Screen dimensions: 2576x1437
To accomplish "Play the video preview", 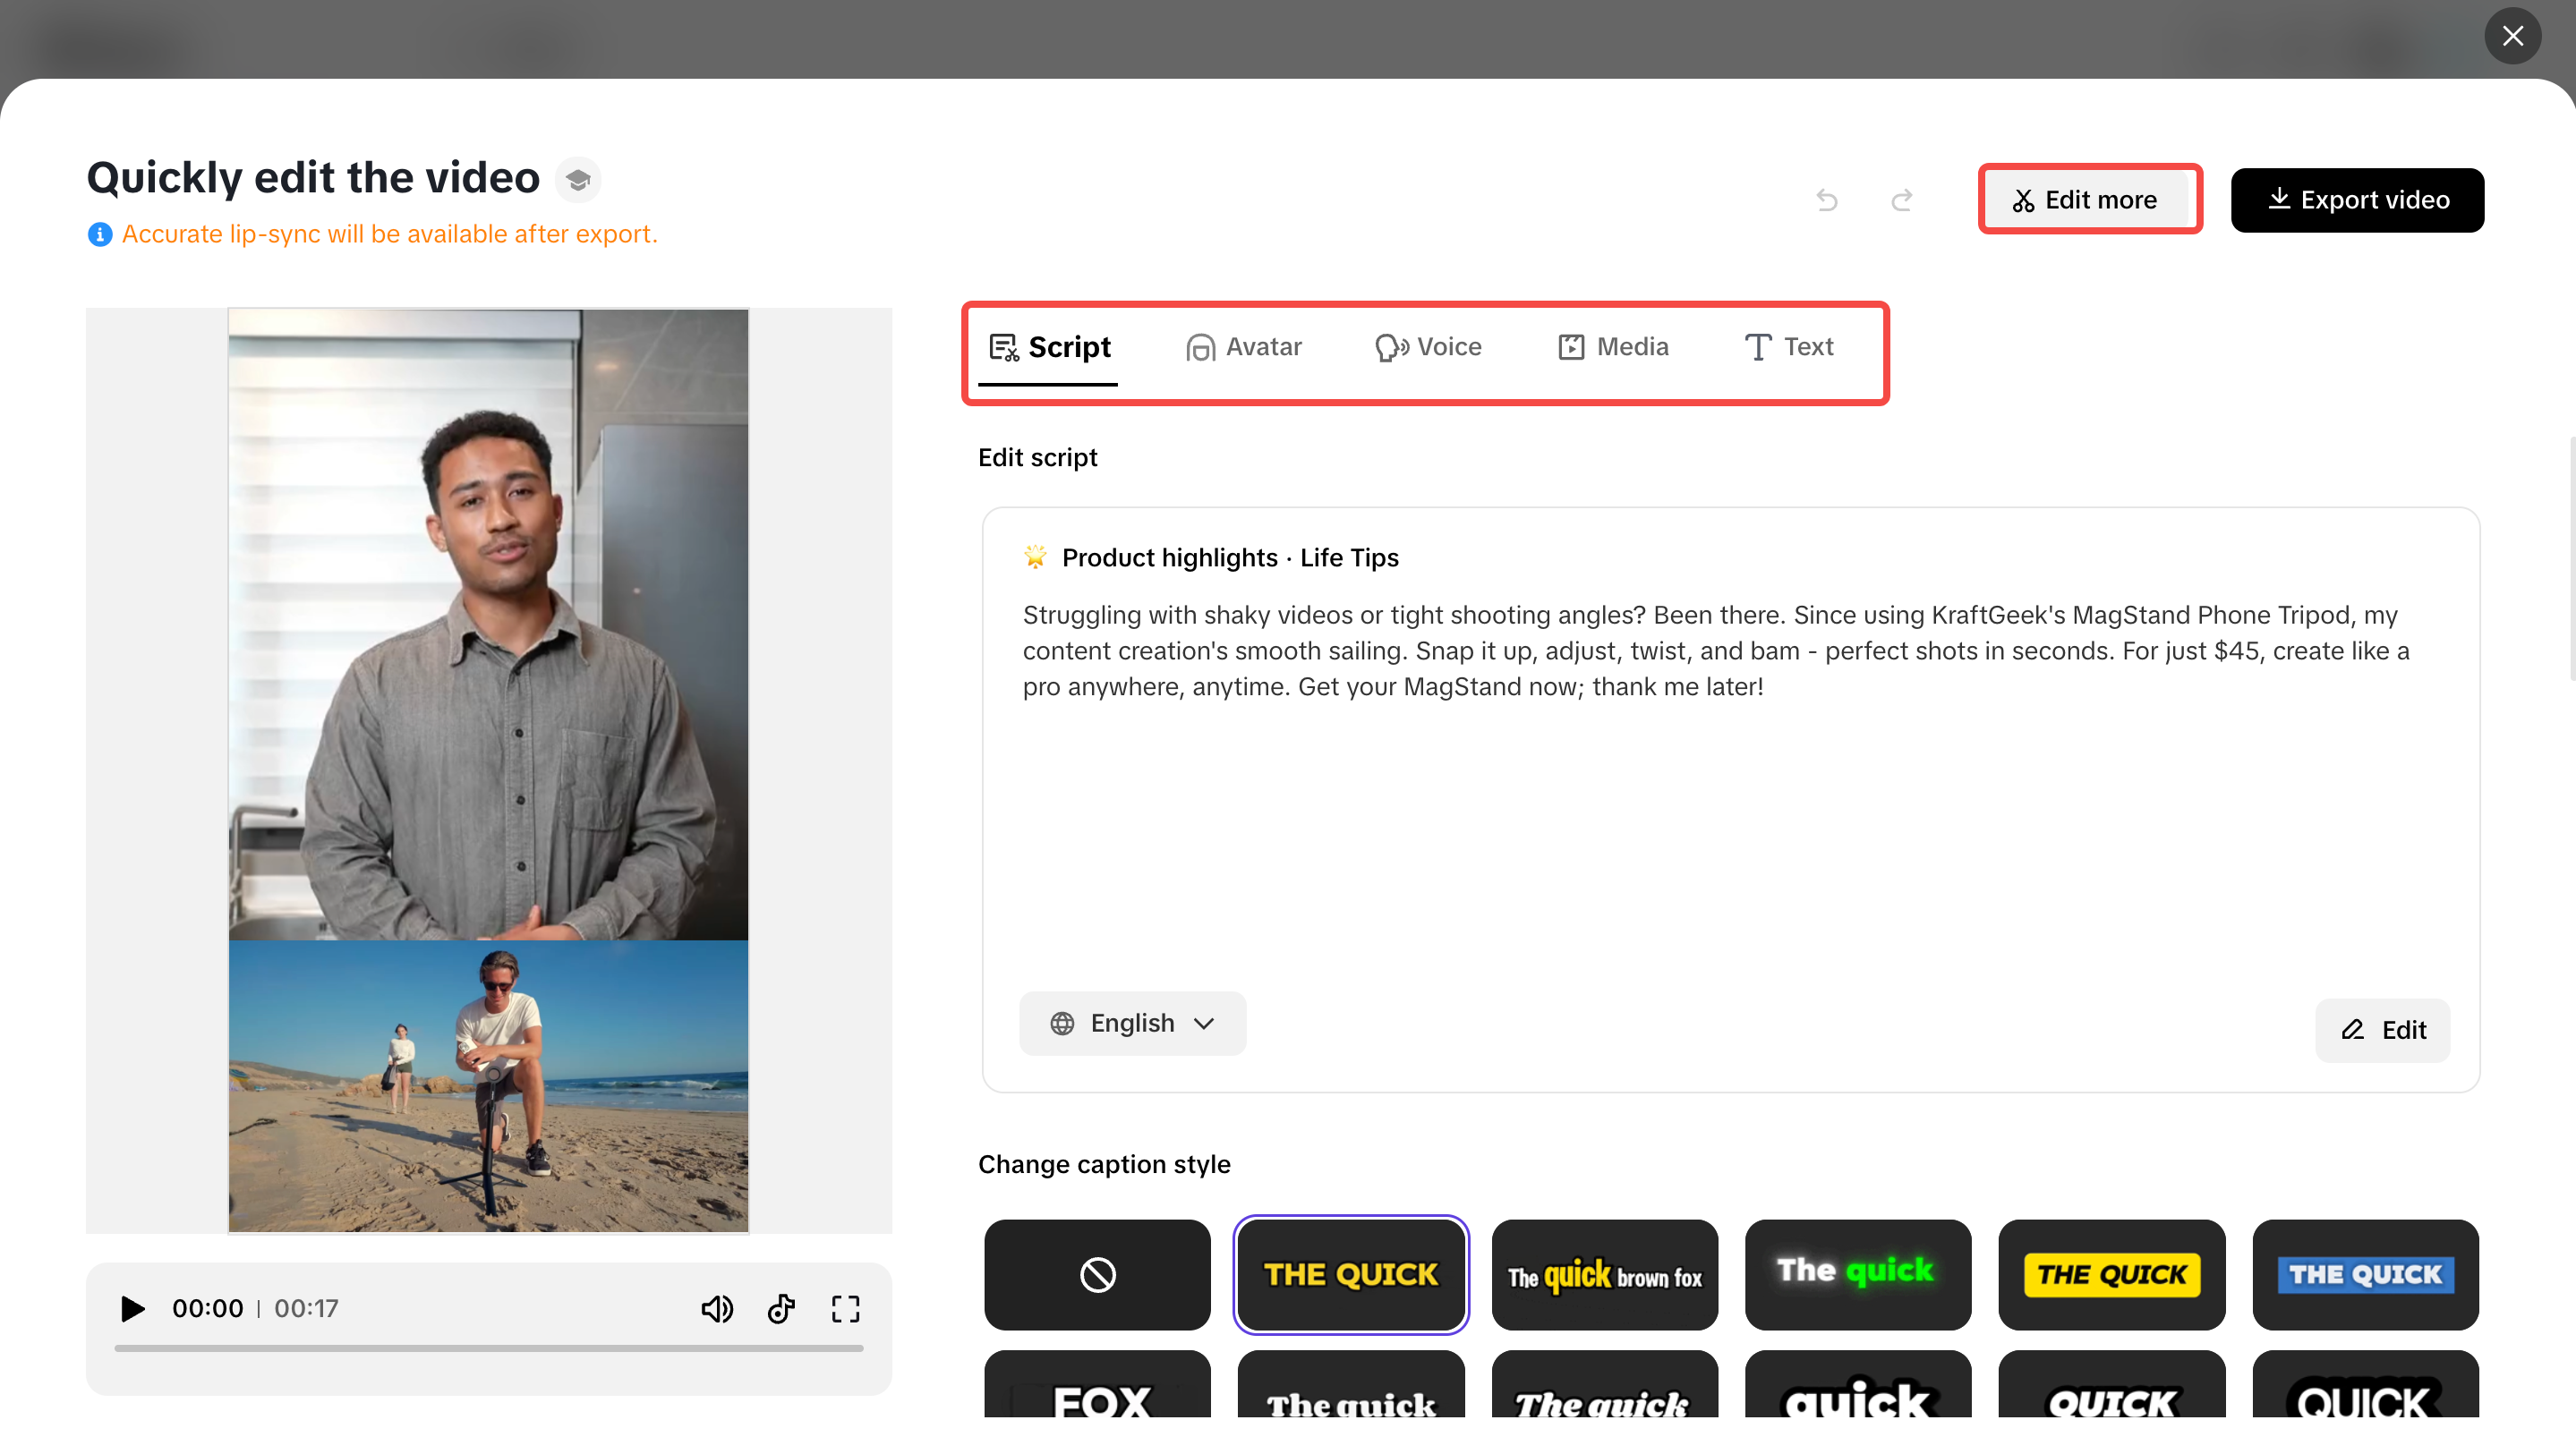I will [x=131, y=1308].
